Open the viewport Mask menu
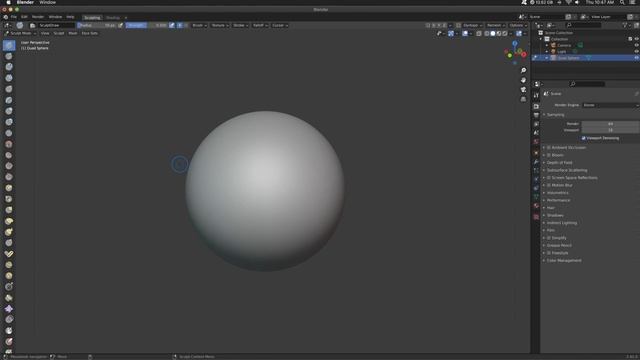 (73, 33)
